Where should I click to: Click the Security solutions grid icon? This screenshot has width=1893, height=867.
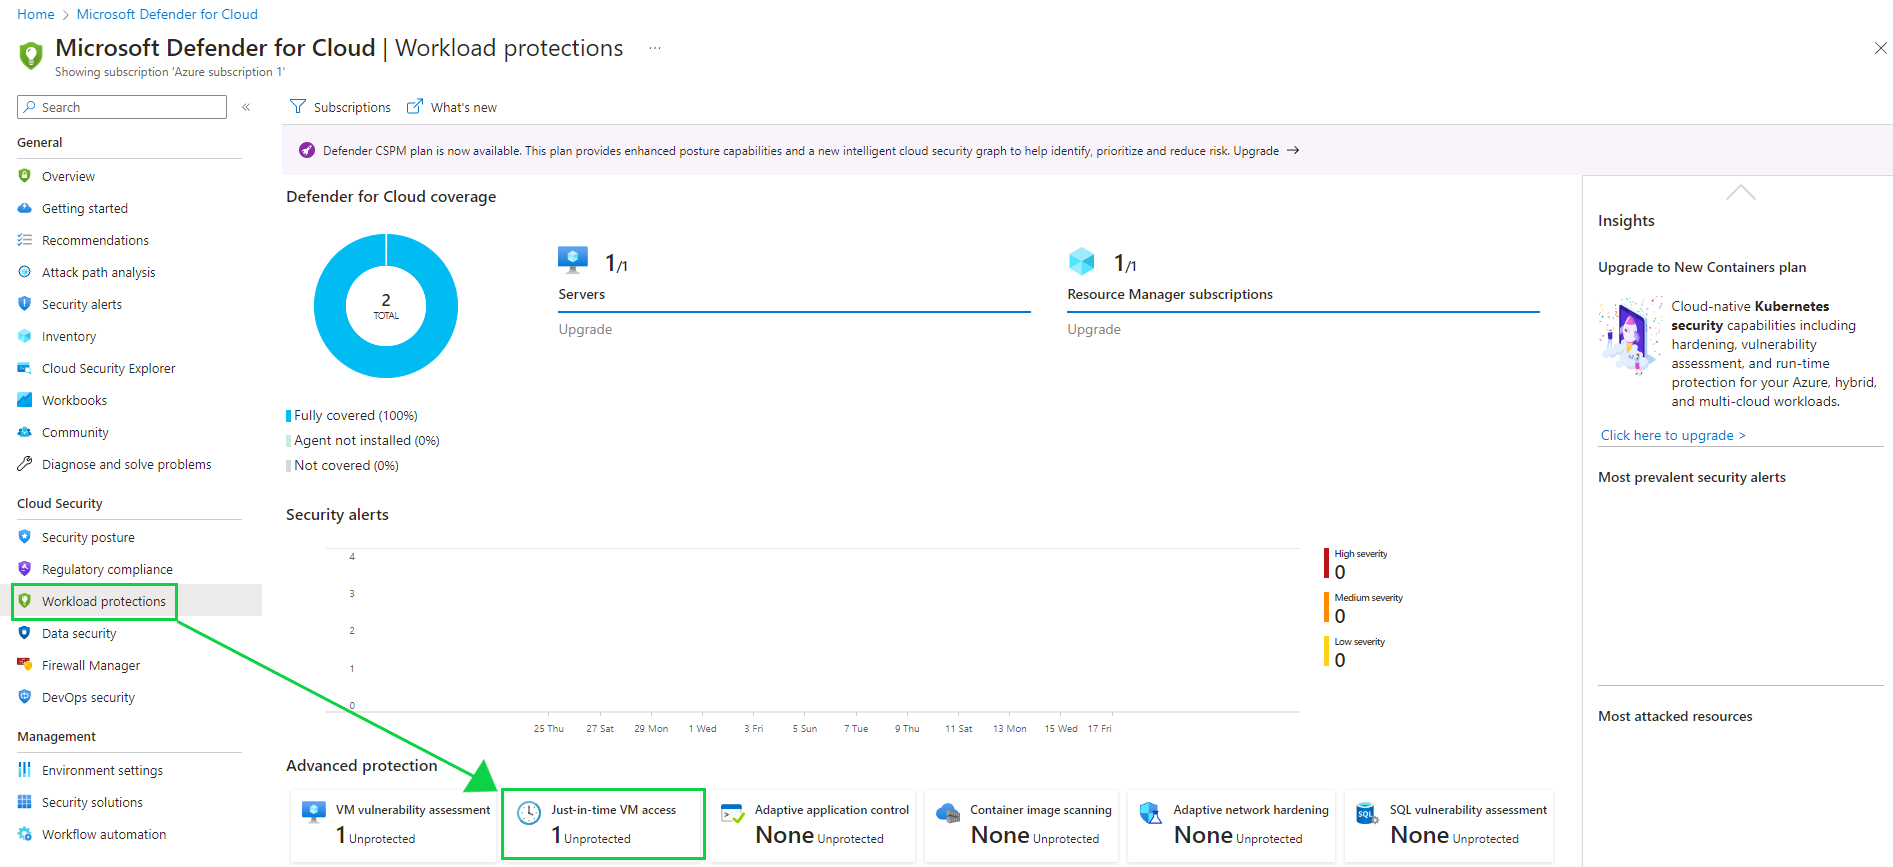pos(25,802)
